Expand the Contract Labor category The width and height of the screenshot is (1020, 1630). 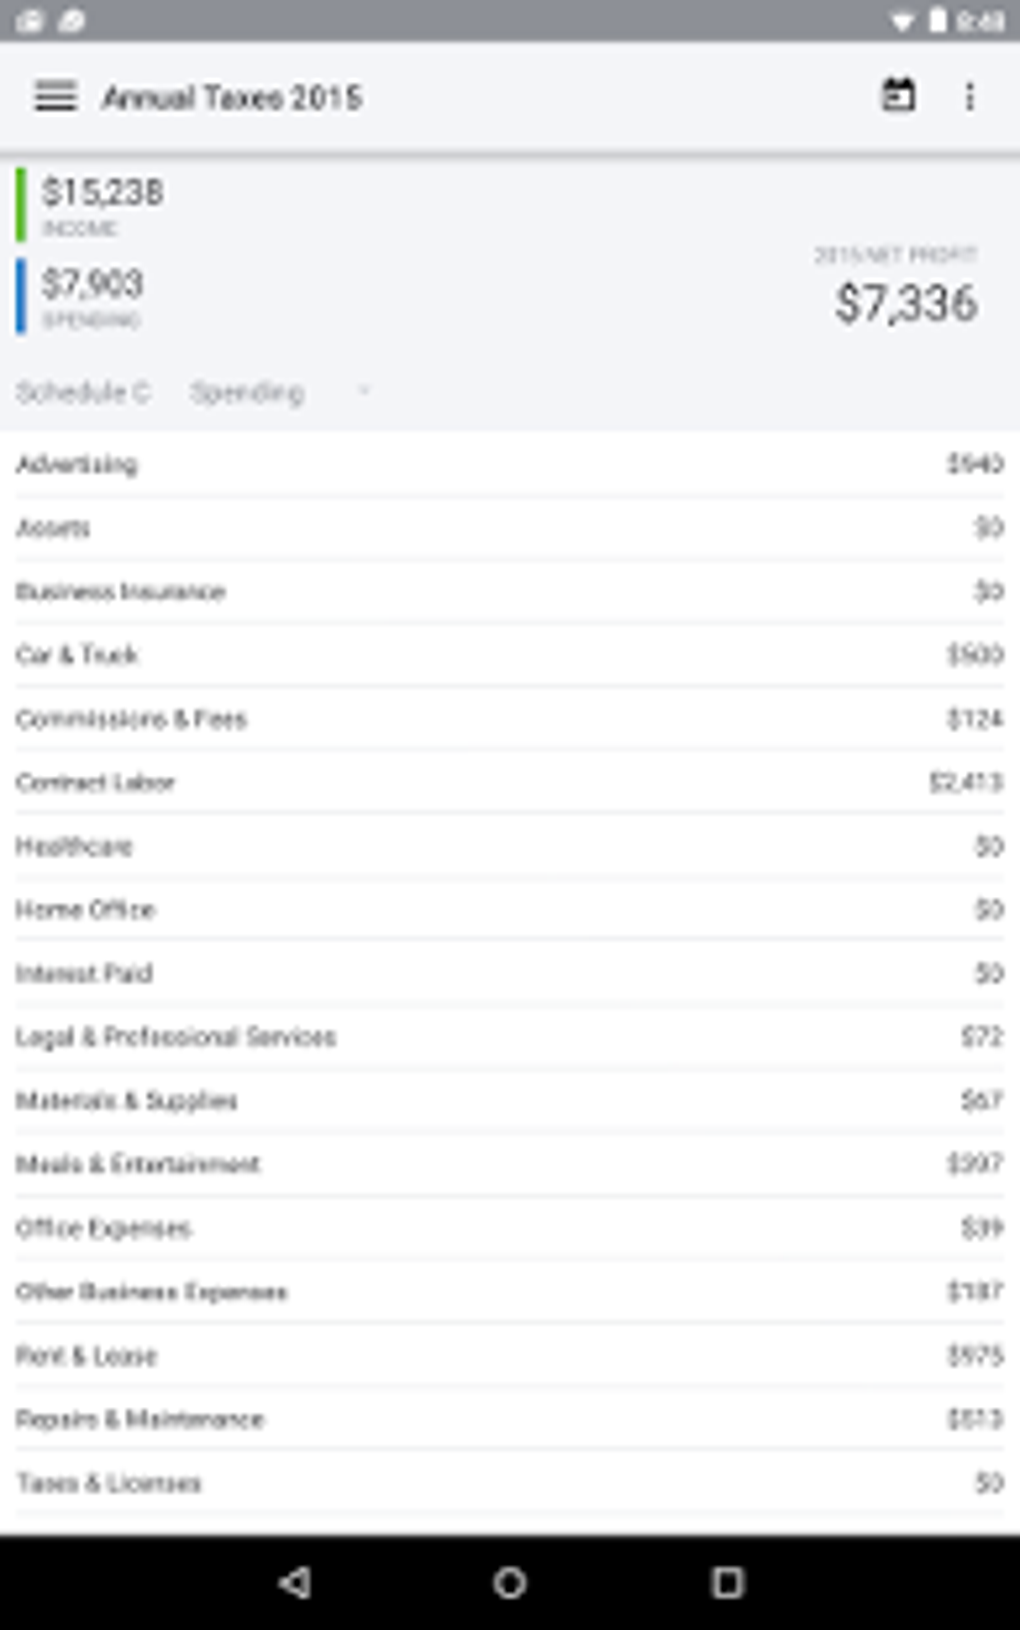click(510, 782)
